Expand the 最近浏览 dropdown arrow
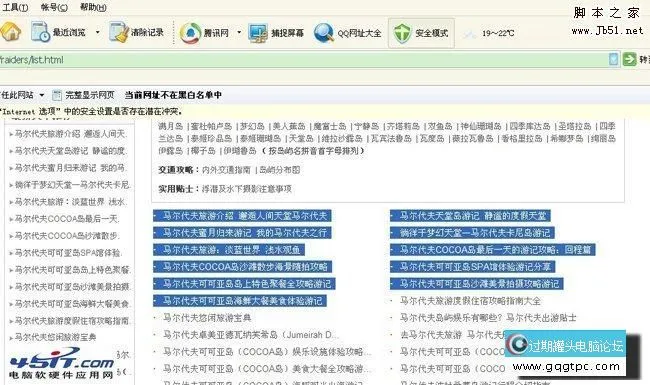Screen dimensions: 650x385 [97, 32]
